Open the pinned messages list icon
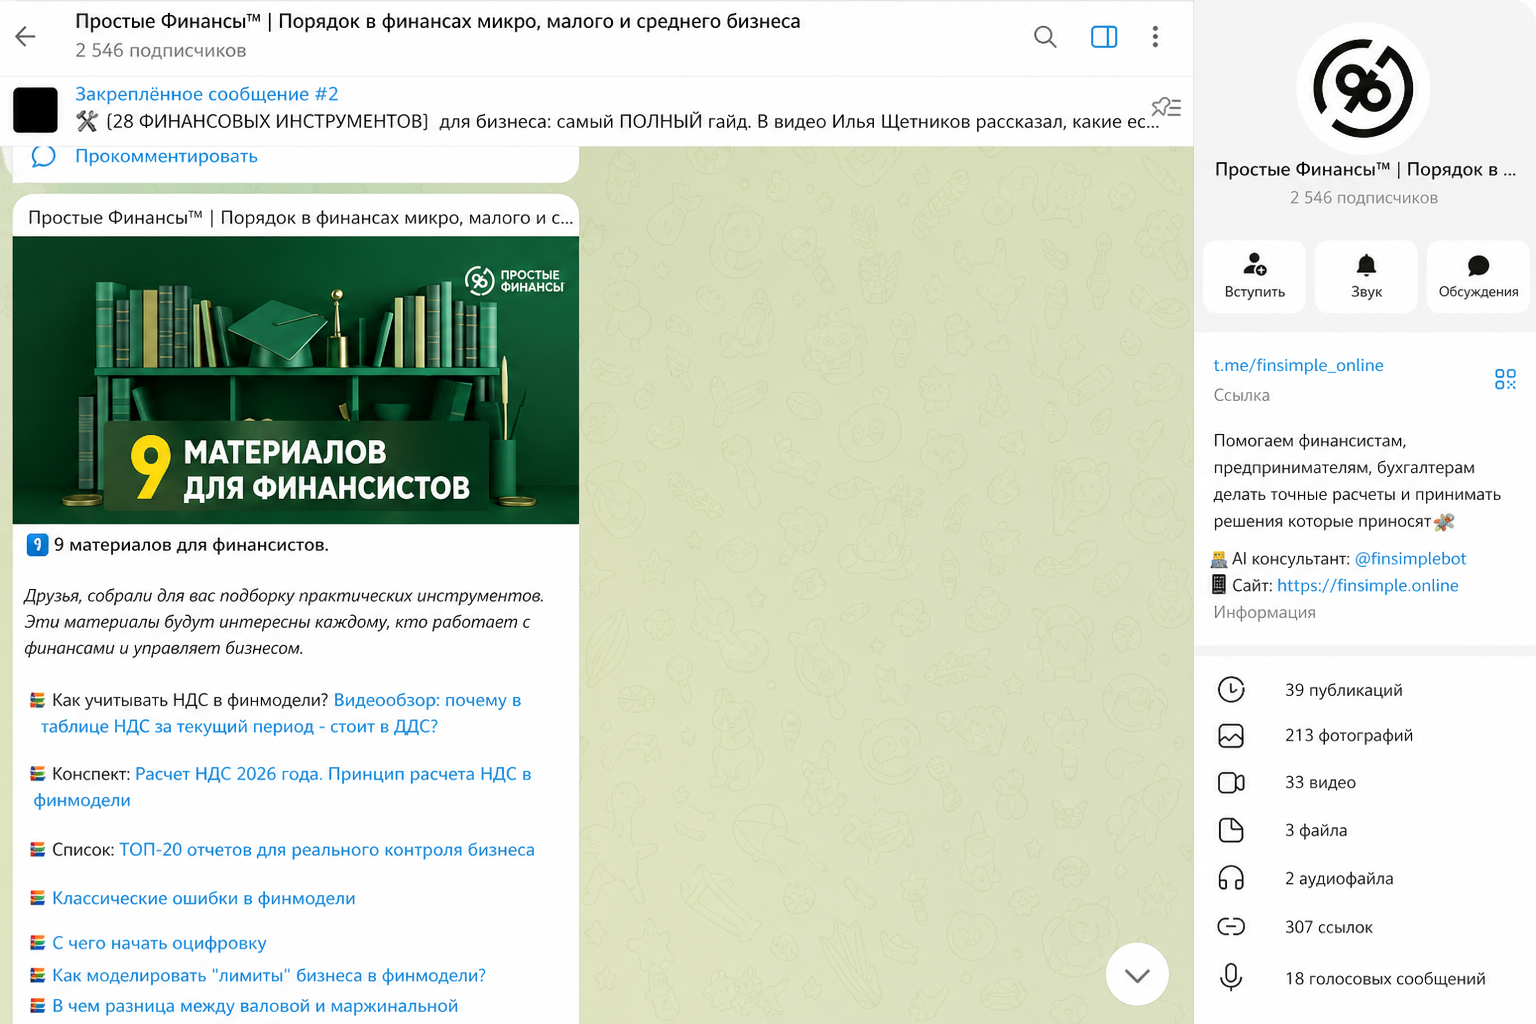 coord(1166,107)
